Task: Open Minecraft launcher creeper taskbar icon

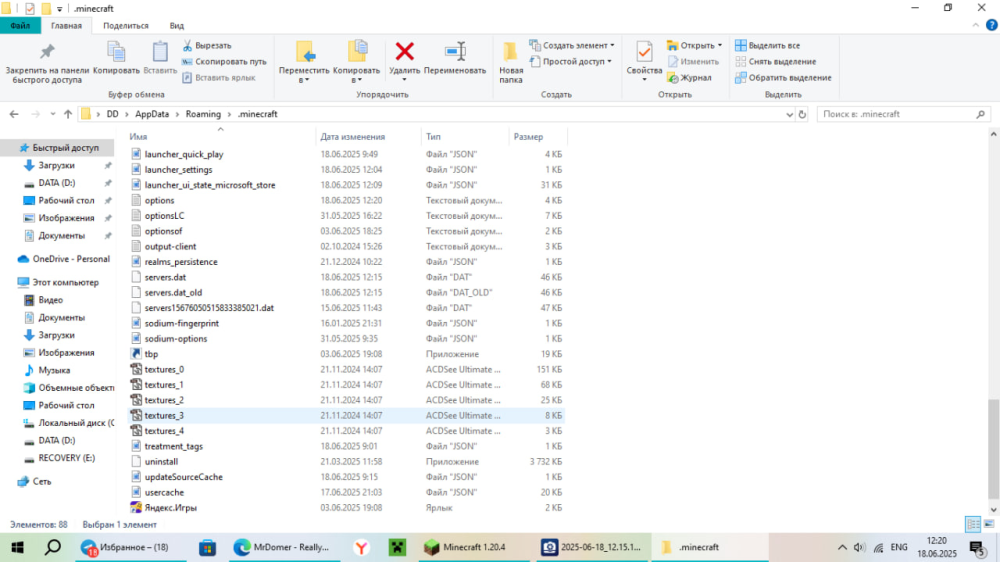Action: tap(397, 547)
